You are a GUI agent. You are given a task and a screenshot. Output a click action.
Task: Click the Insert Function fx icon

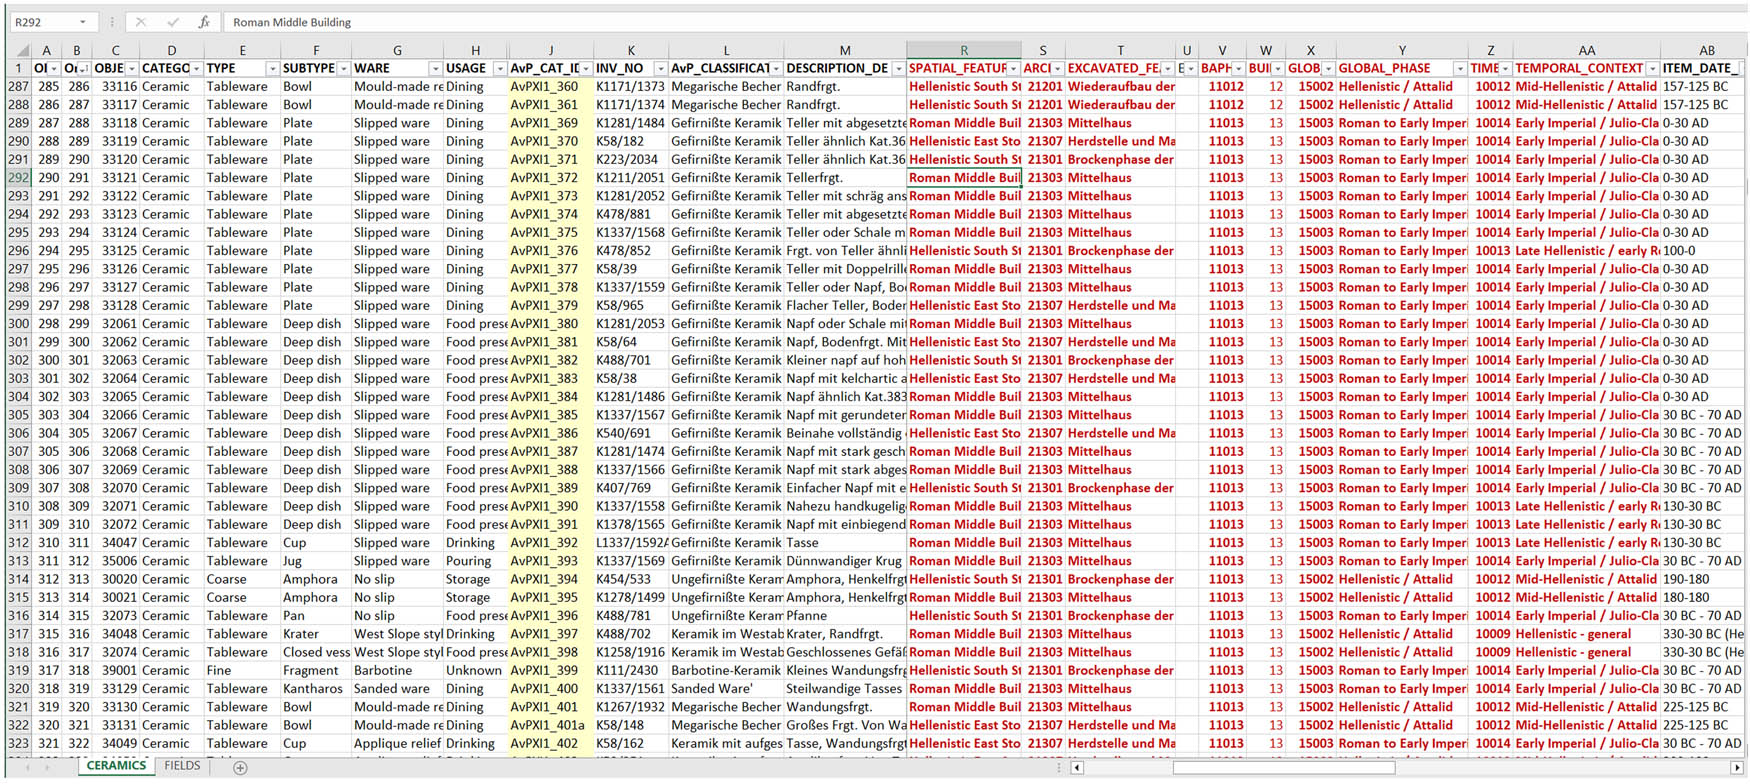click(x=204, y=22)
